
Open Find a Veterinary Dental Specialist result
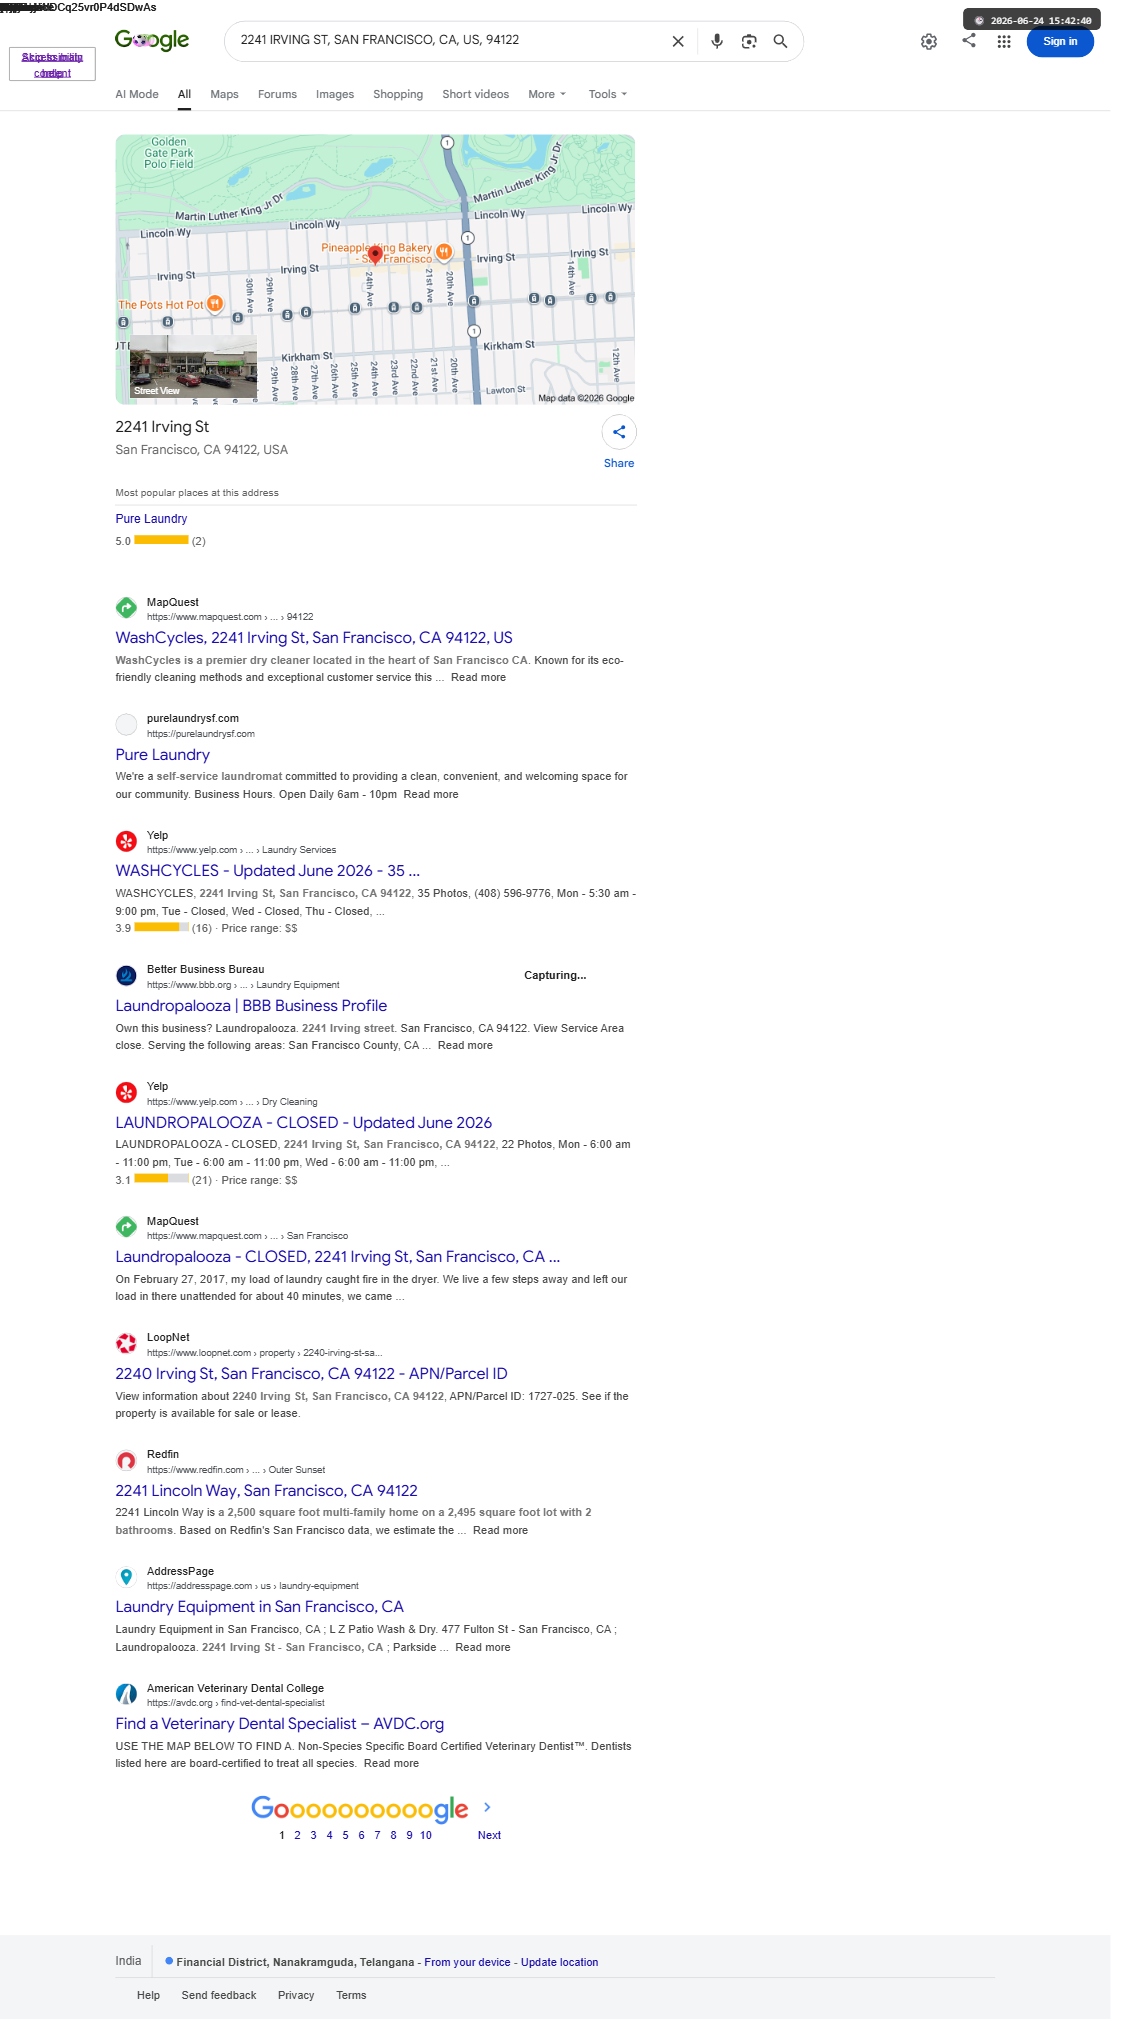pos(280,1723)
